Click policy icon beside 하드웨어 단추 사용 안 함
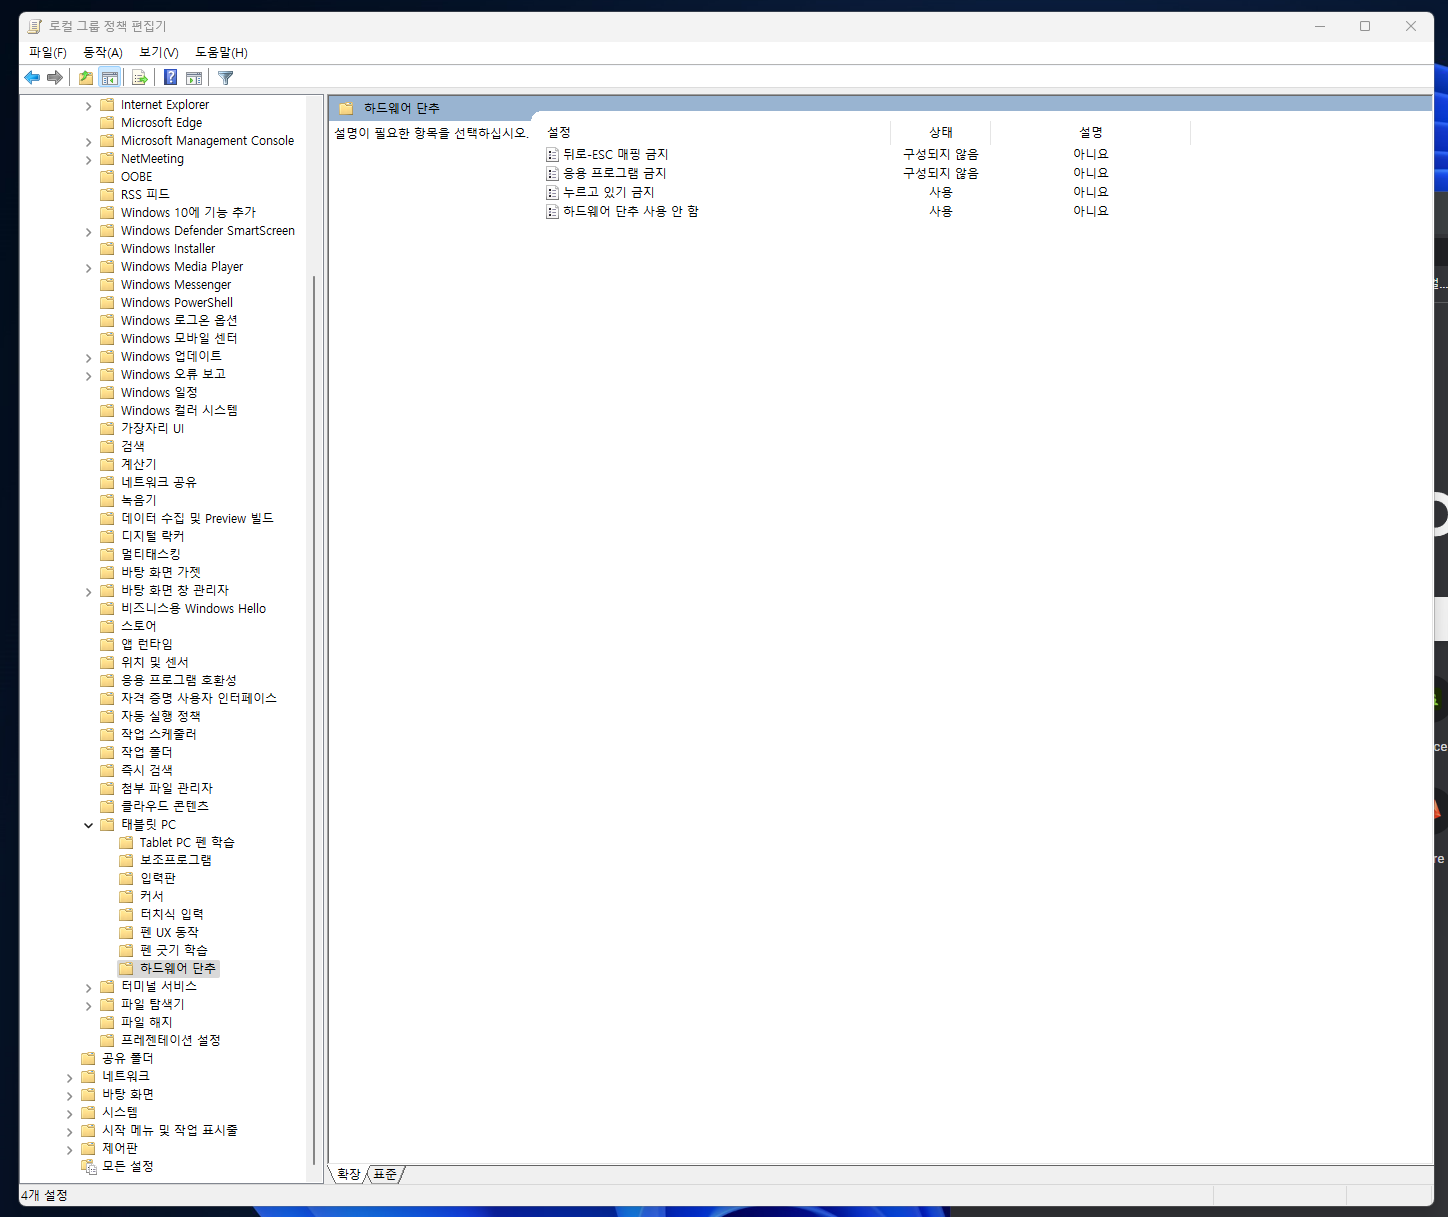1448x1217 pixels. [552, 211]
